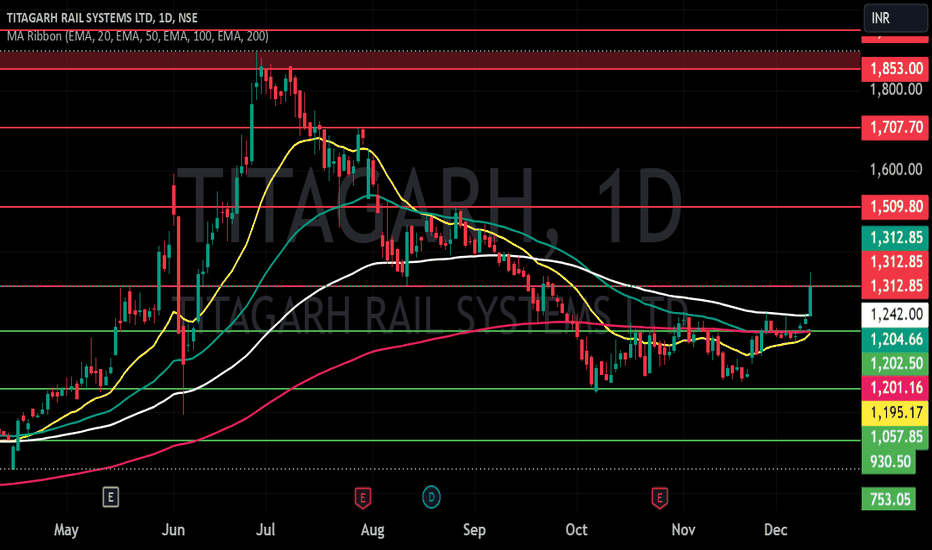Select the green 753.05 price label

889,499
